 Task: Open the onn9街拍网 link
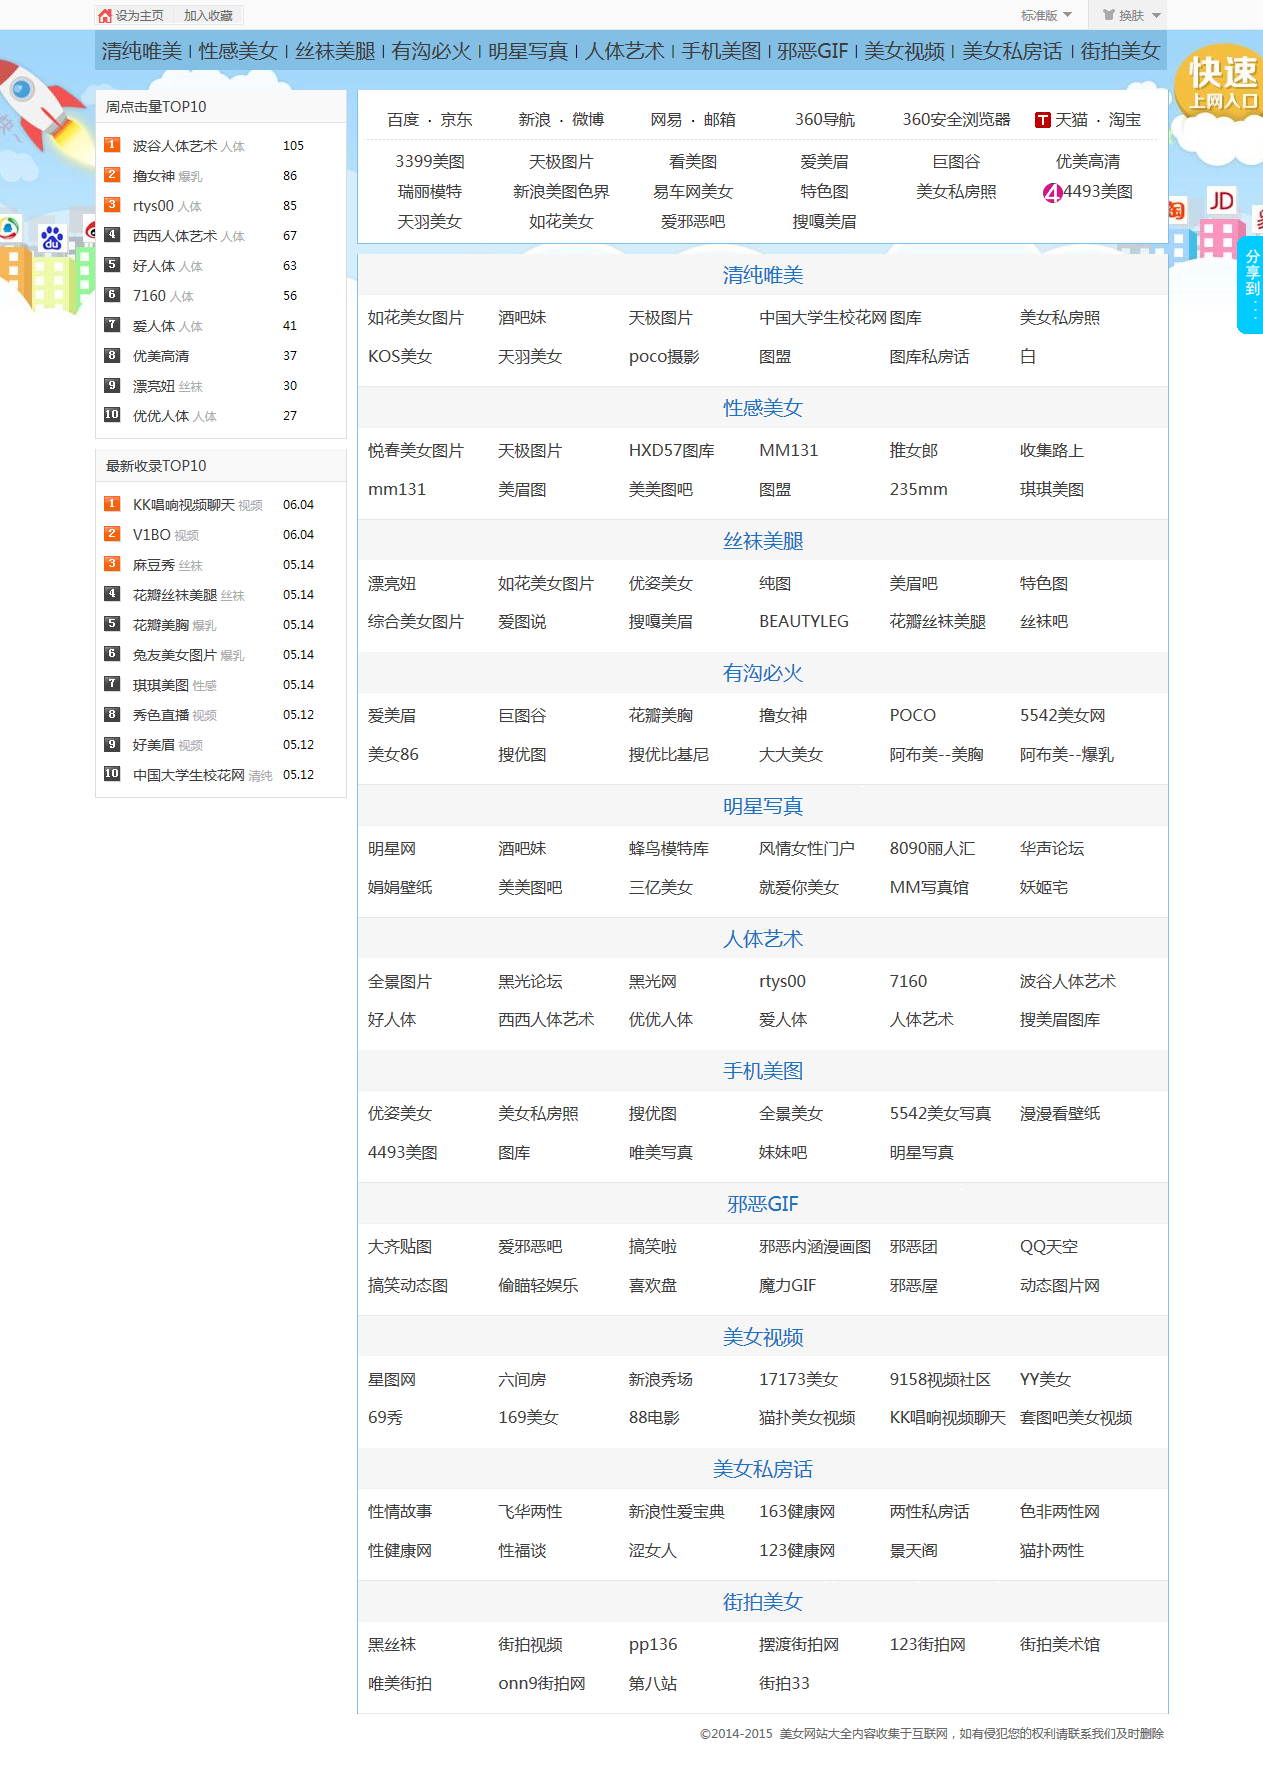coord(542,1684)
